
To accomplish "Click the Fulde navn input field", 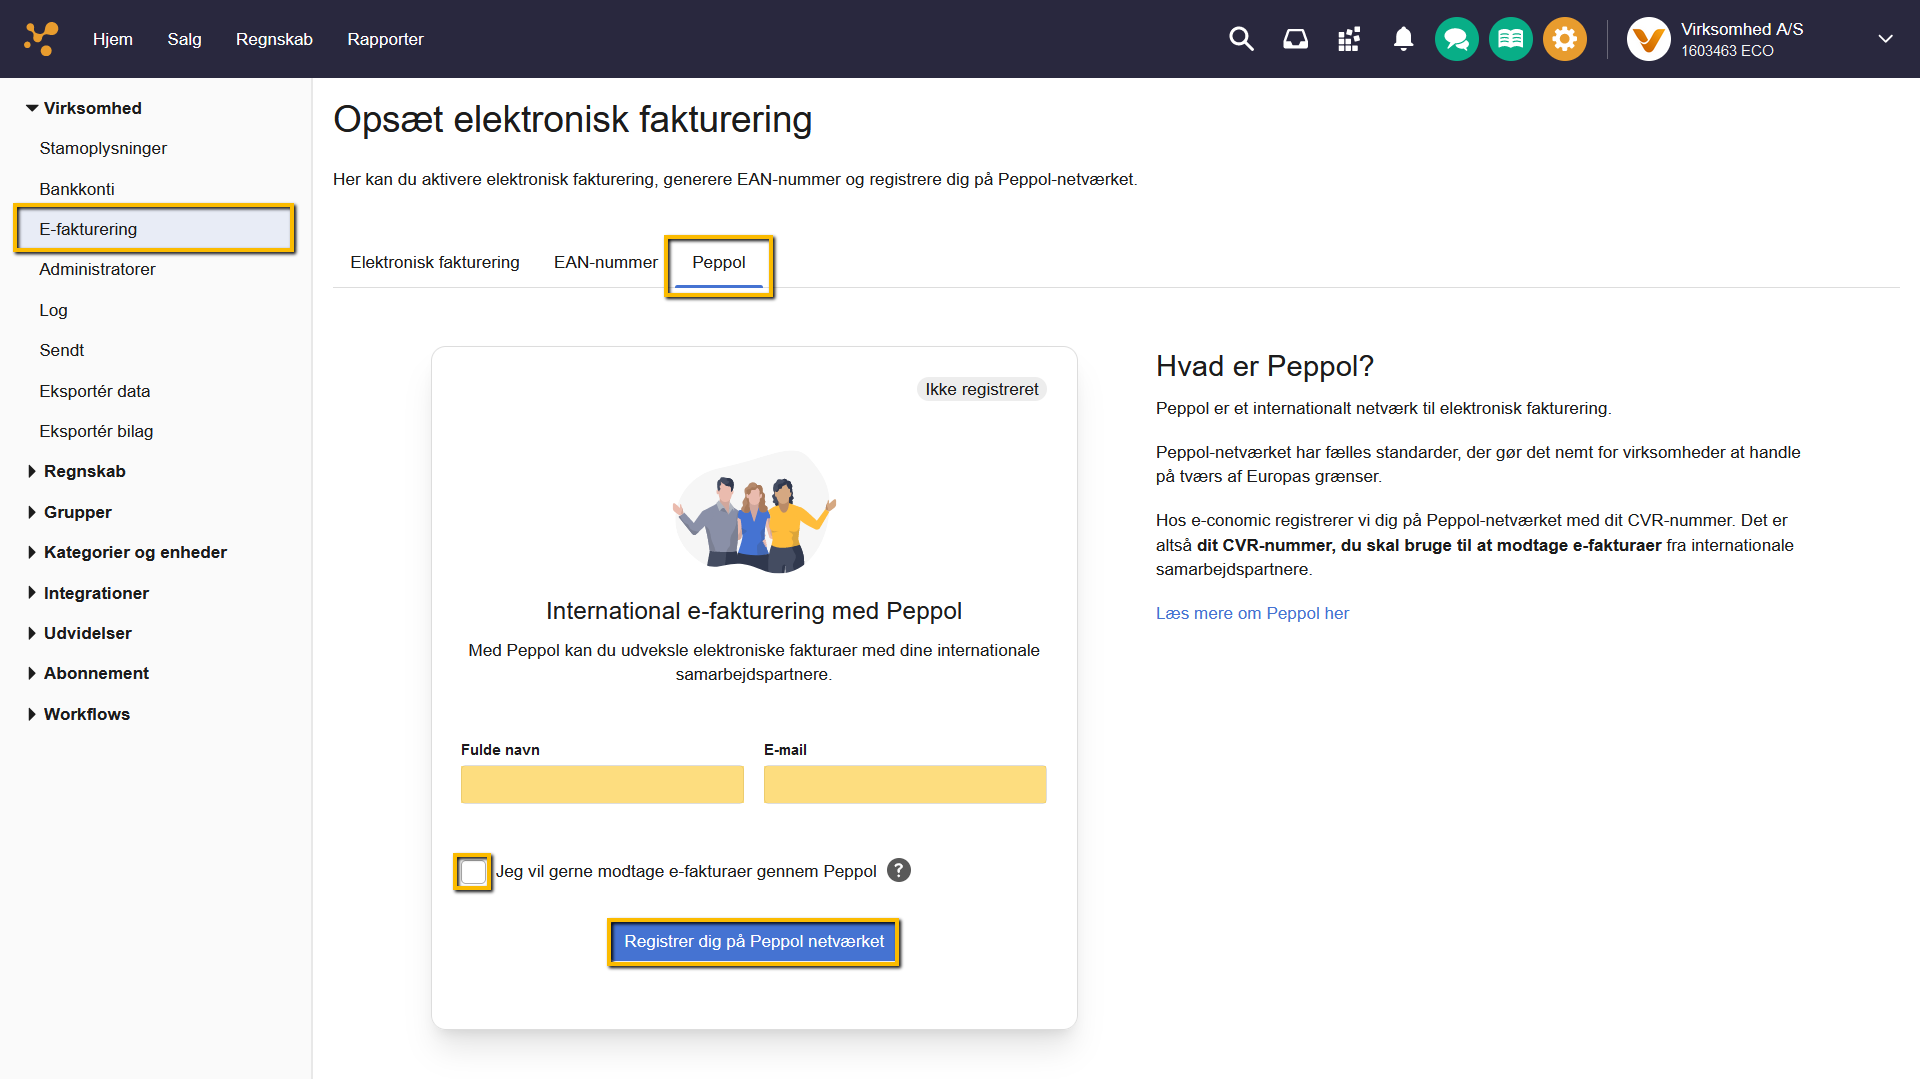I will 601,784.
